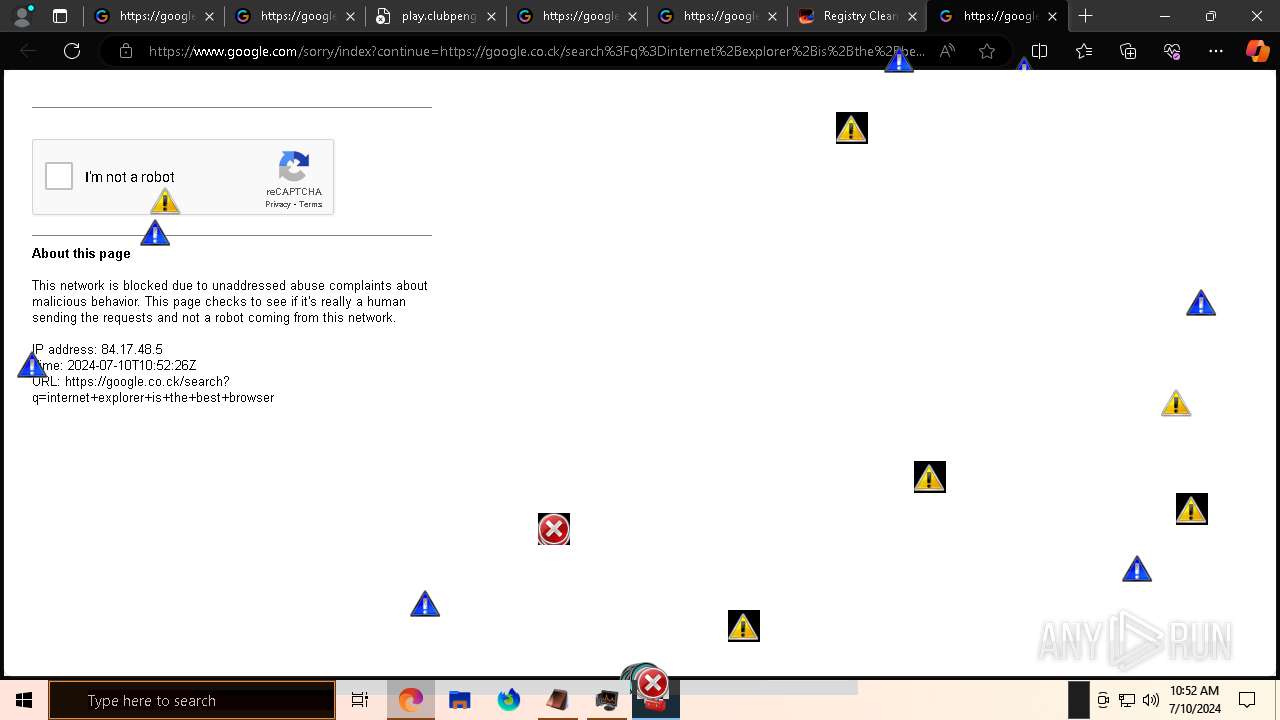This screenshot has height=720, width=1280.
Task: View site information via the lock icon
Action: click(126, 51)
